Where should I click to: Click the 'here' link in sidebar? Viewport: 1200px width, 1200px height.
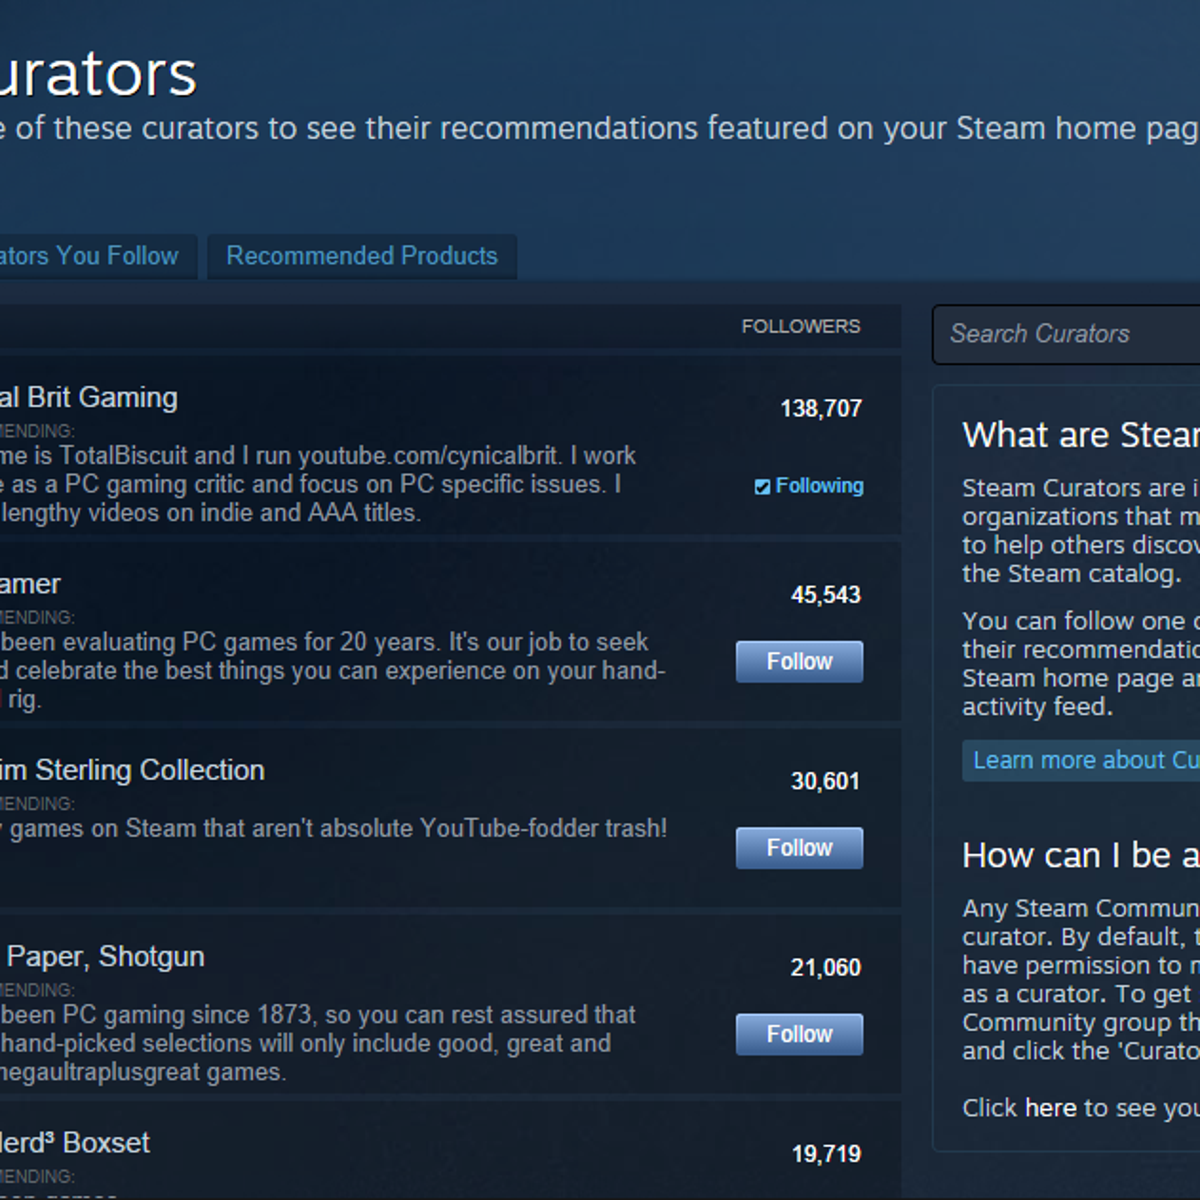tap(1050, 1108)
